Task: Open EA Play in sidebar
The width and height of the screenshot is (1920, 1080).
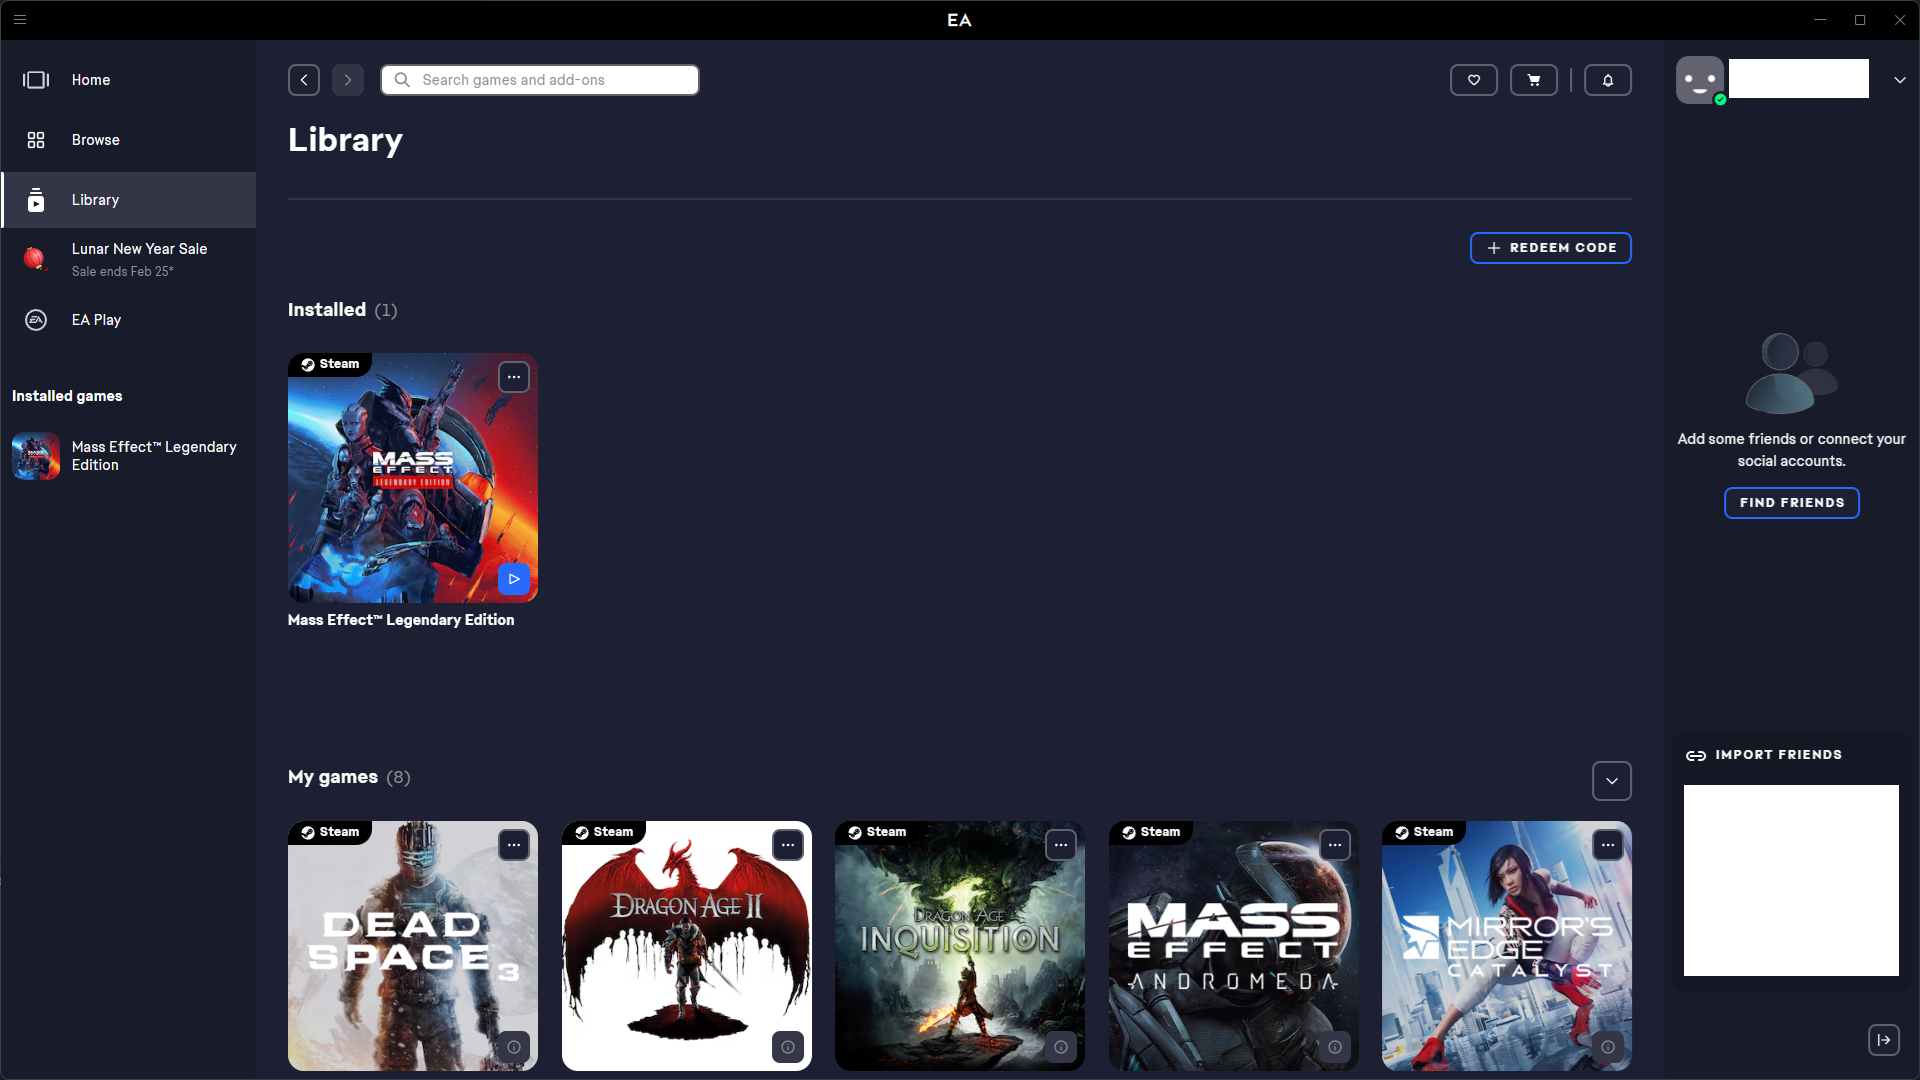Action: click(x=96, y=320)
